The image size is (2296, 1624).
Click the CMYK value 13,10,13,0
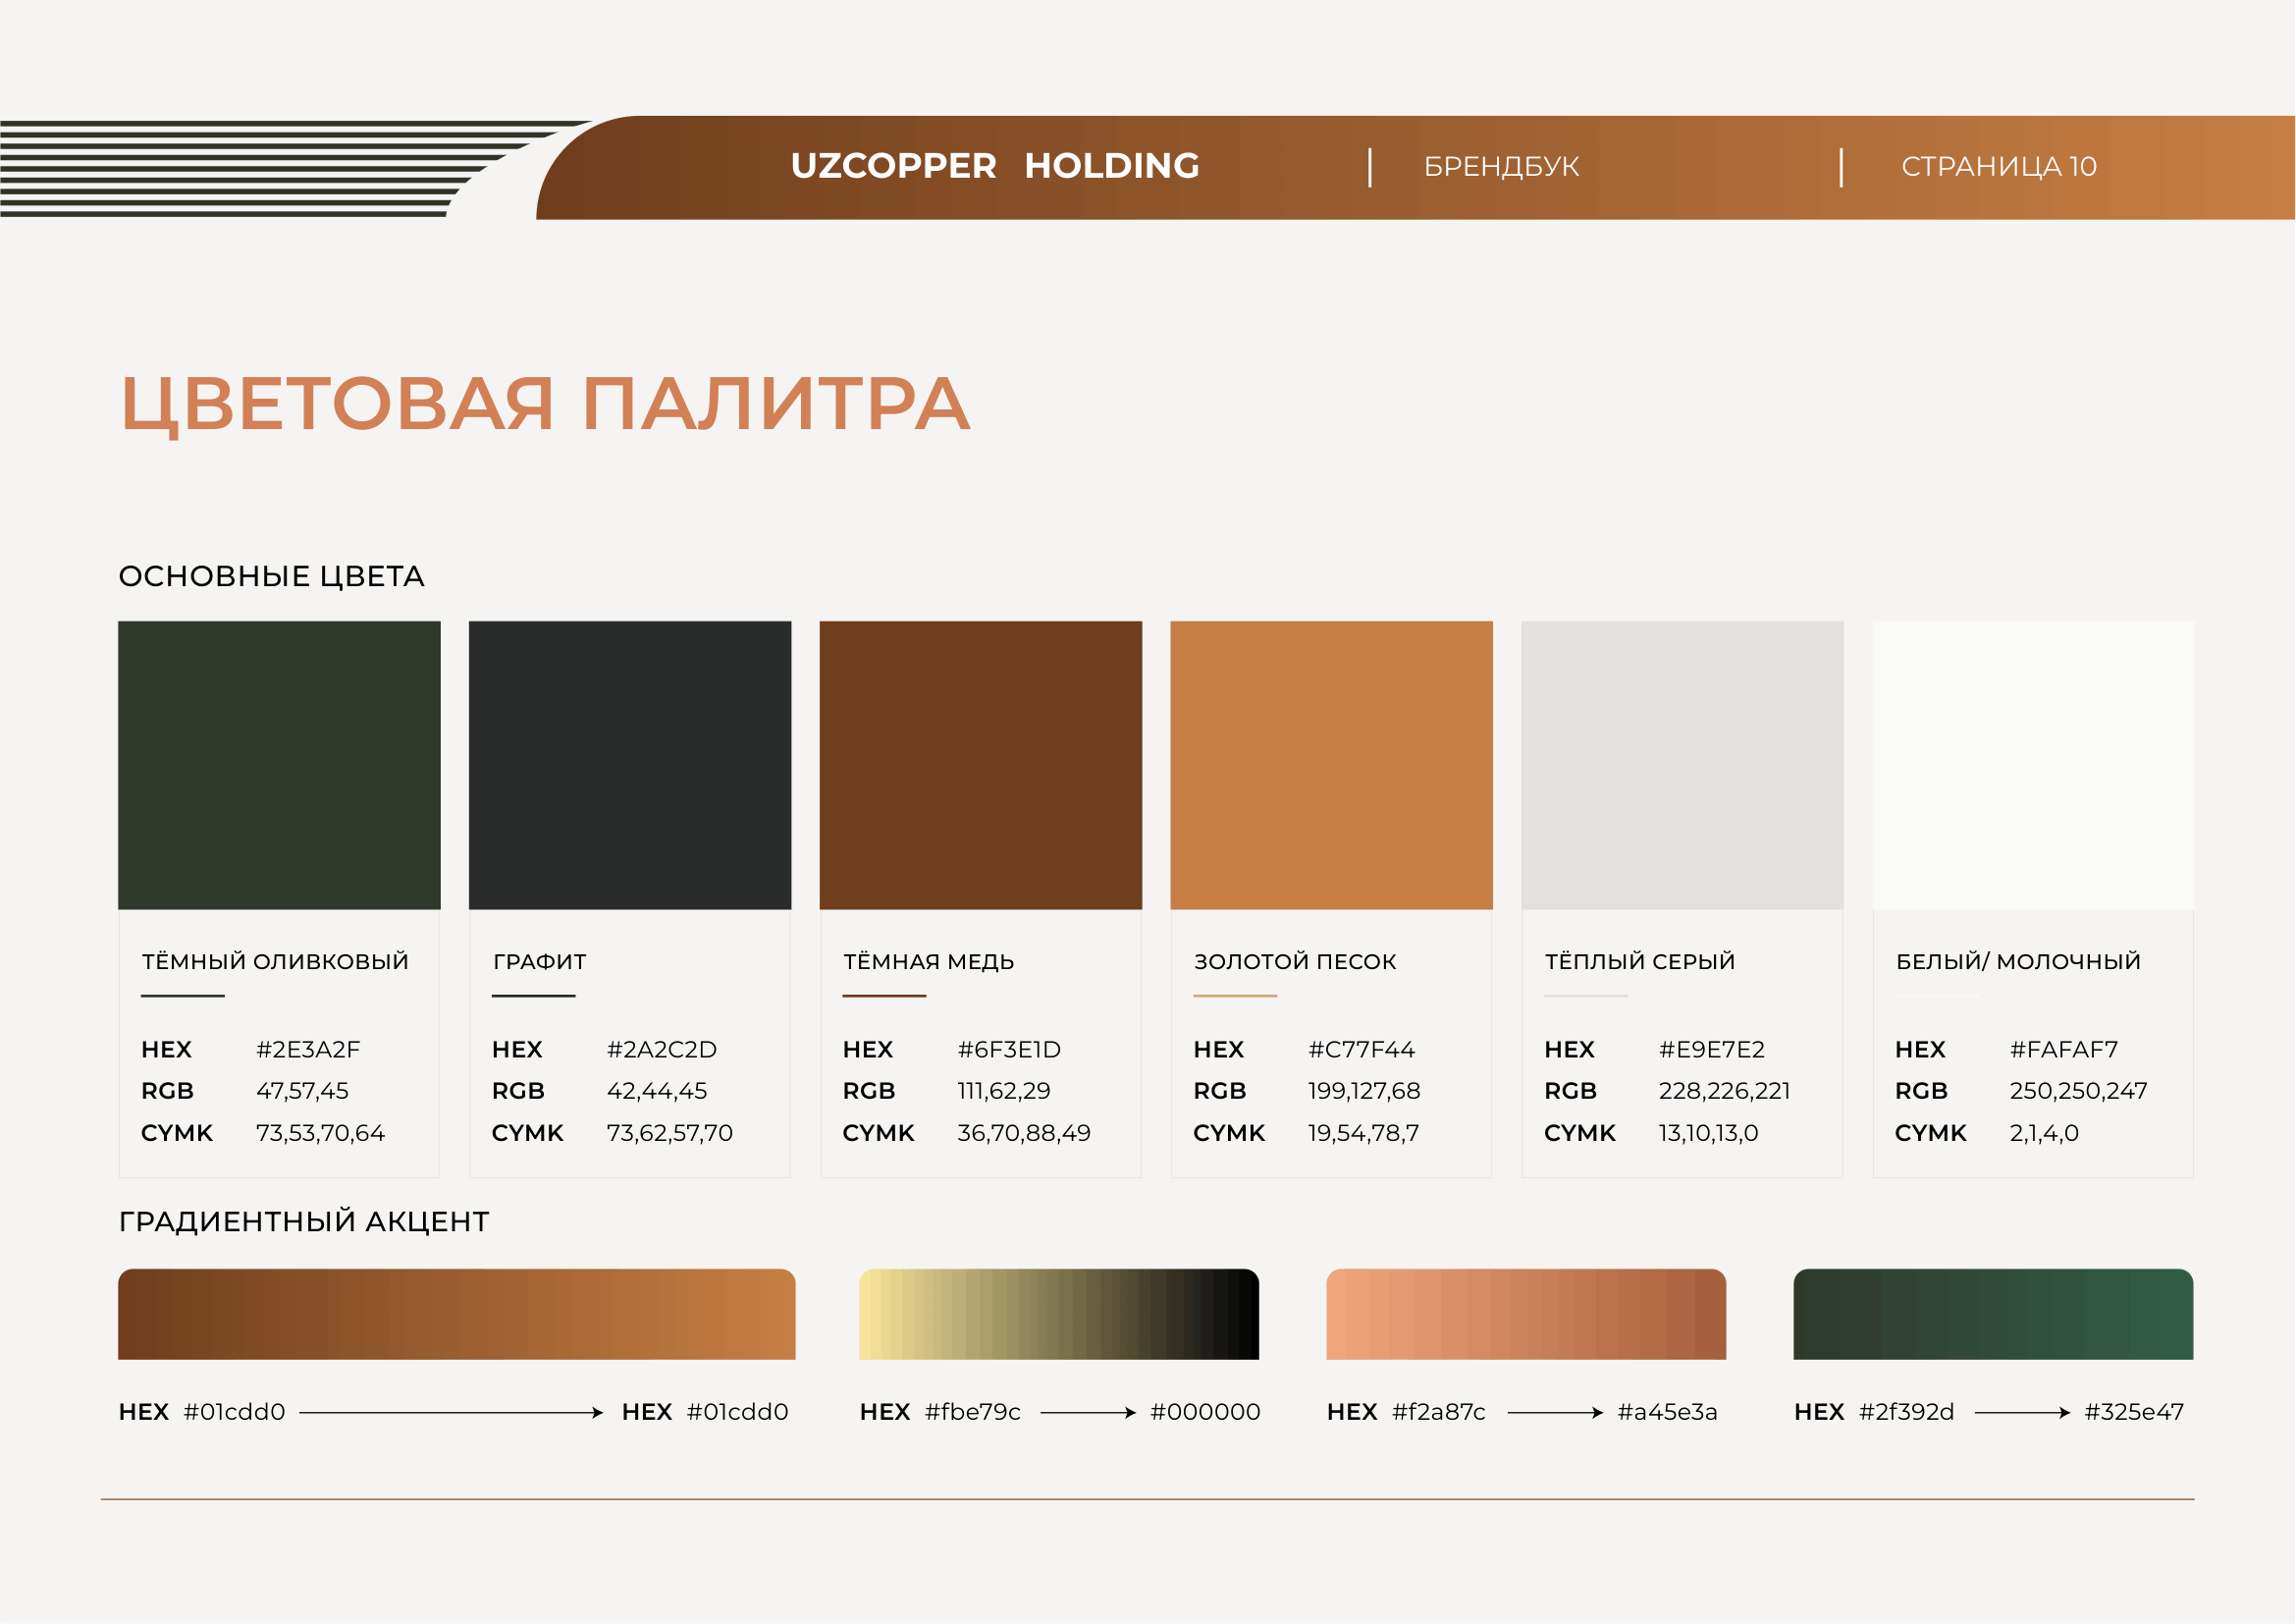(x=1709, y=1134)
